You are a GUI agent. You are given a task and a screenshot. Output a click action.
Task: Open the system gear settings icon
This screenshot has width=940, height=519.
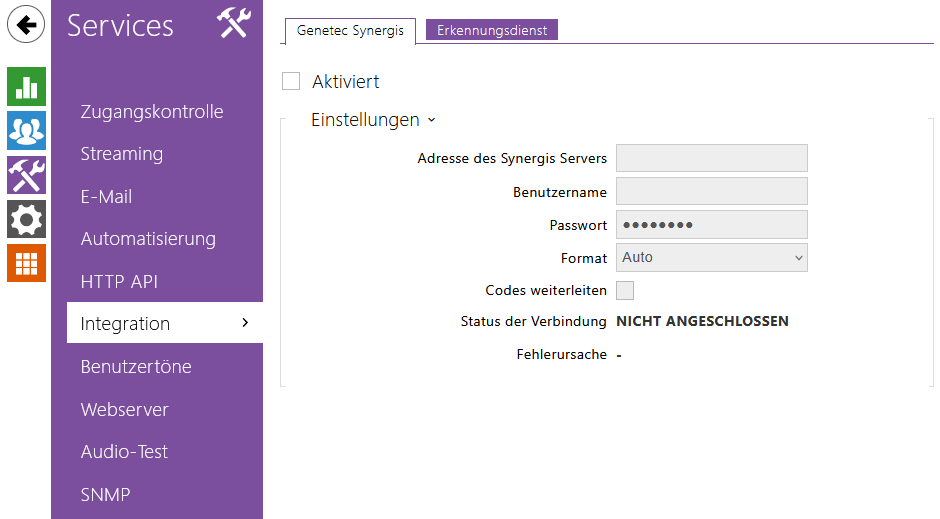point(26,219)
